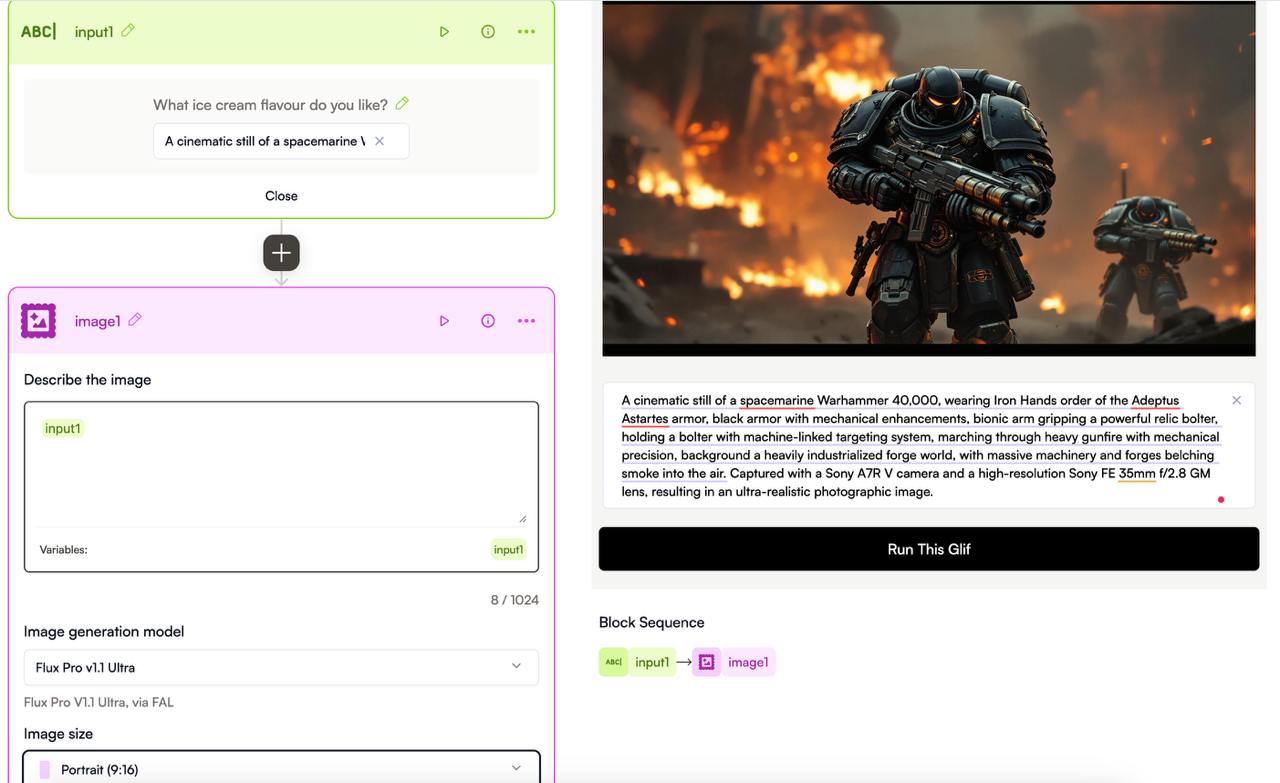Close the input1 block panel

click(281, 196)
